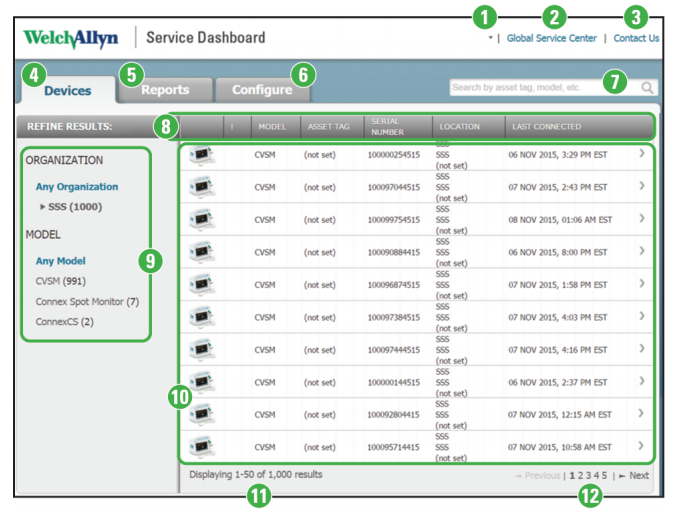The width and height of the screenshot is (678, 516).
Task: Click device thumbnail for serial 100097444515
Action: 202,349
